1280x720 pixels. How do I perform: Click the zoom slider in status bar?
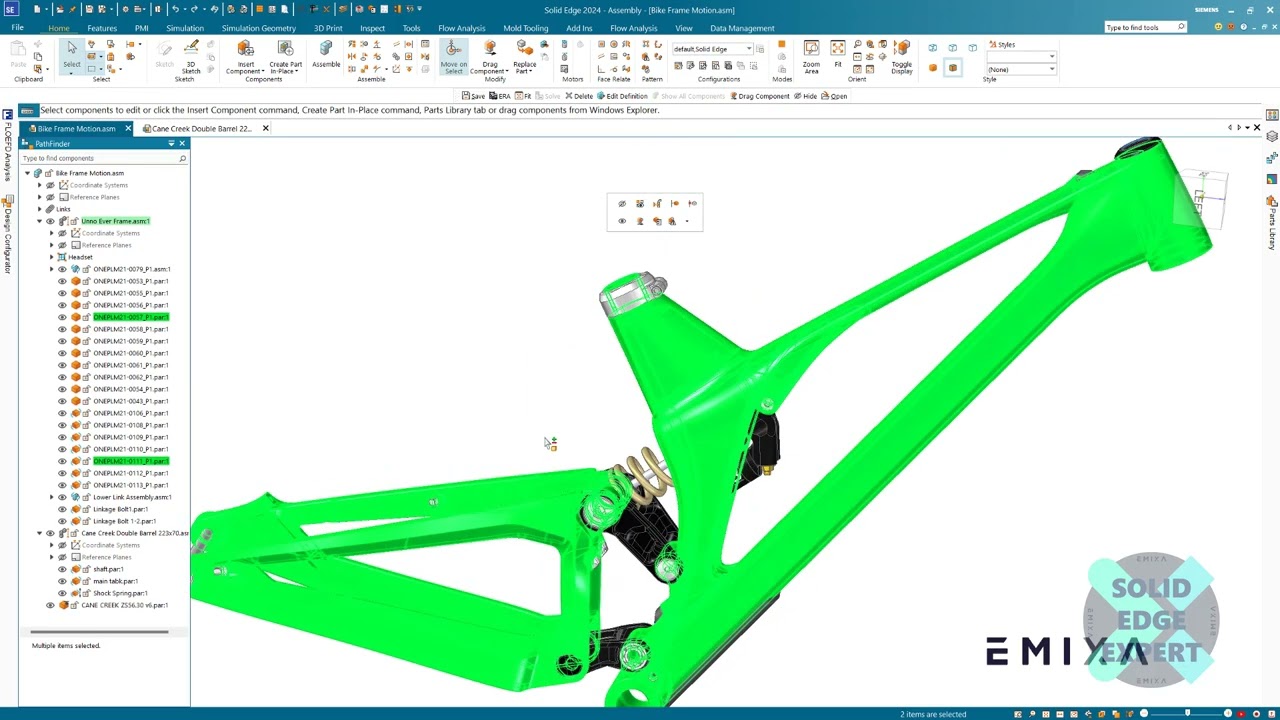1185,714
